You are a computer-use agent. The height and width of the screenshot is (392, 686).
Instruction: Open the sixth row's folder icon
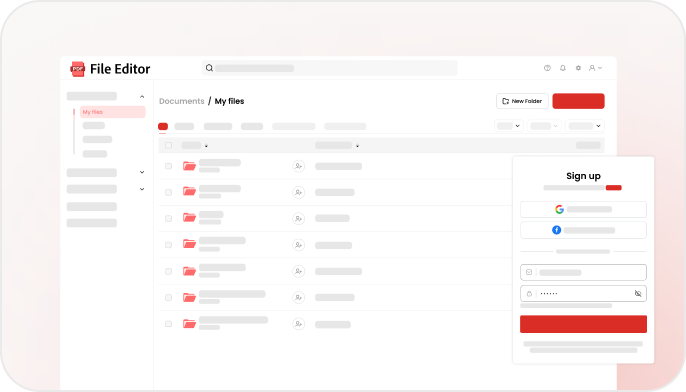point(189,298)
